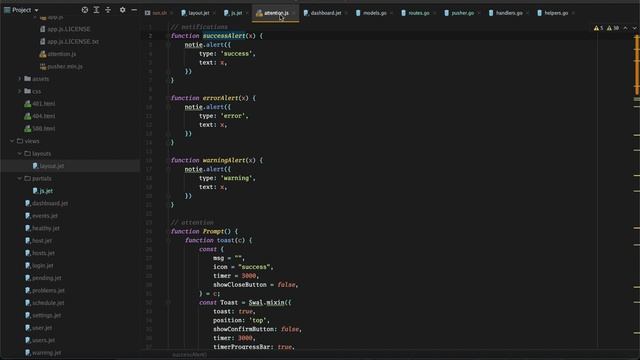Select host.jet in project tree
The width and height of the screenshot is (640, 360).
click(38, 241)
